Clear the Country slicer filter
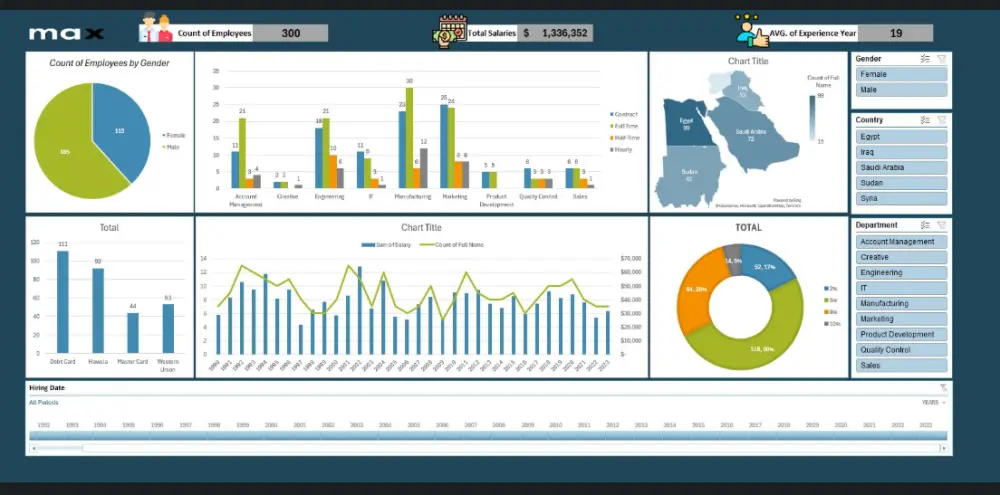Image resolution: width=1000 pixels, height=495 pixels. point(941,120)
